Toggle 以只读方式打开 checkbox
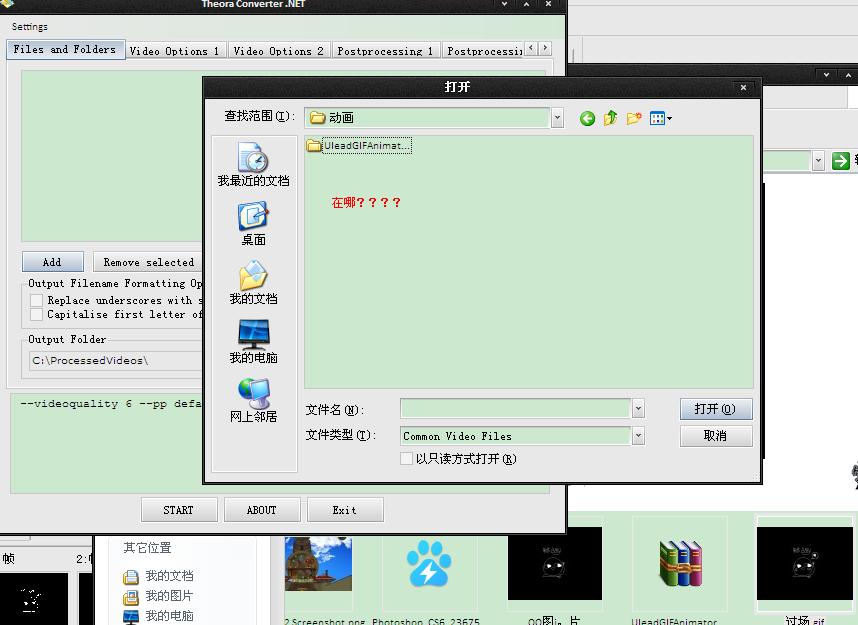Image resolution: width=858 pixels, height=625 pixels. pyautogui.click(x=406, y=459)
